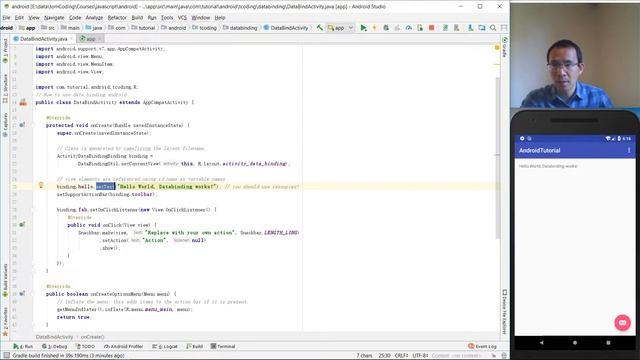Open the Build Variants side panel

(5, 280)
